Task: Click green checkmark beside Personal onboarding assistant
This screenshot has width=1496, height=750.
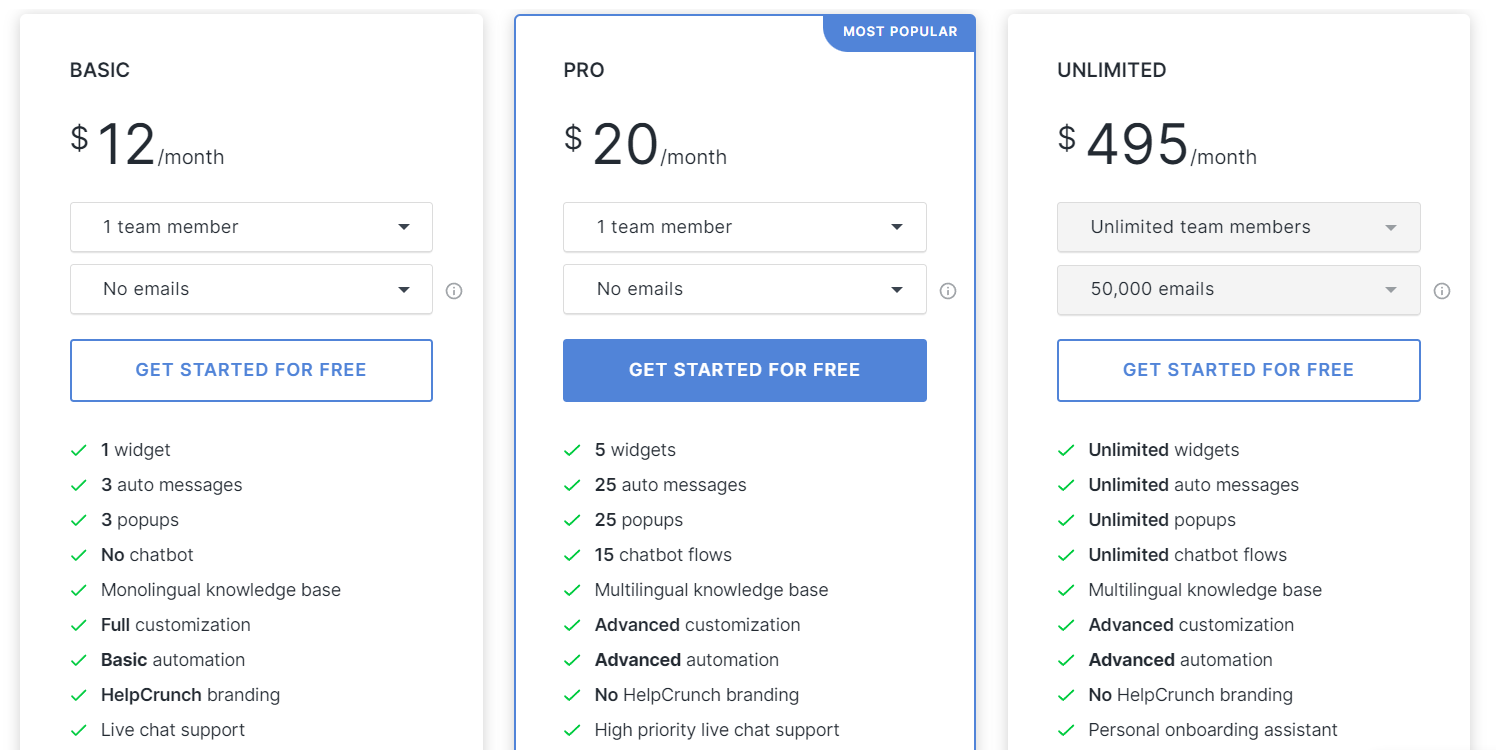Action: [1066, 730]
